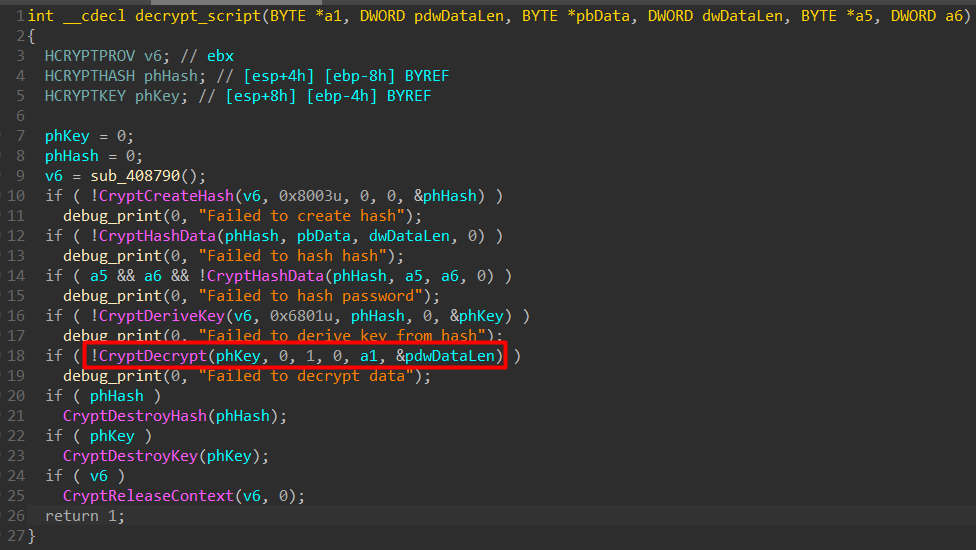Click CryptHashData on line 14
This screenshot has width=976, height=550.
265,276
